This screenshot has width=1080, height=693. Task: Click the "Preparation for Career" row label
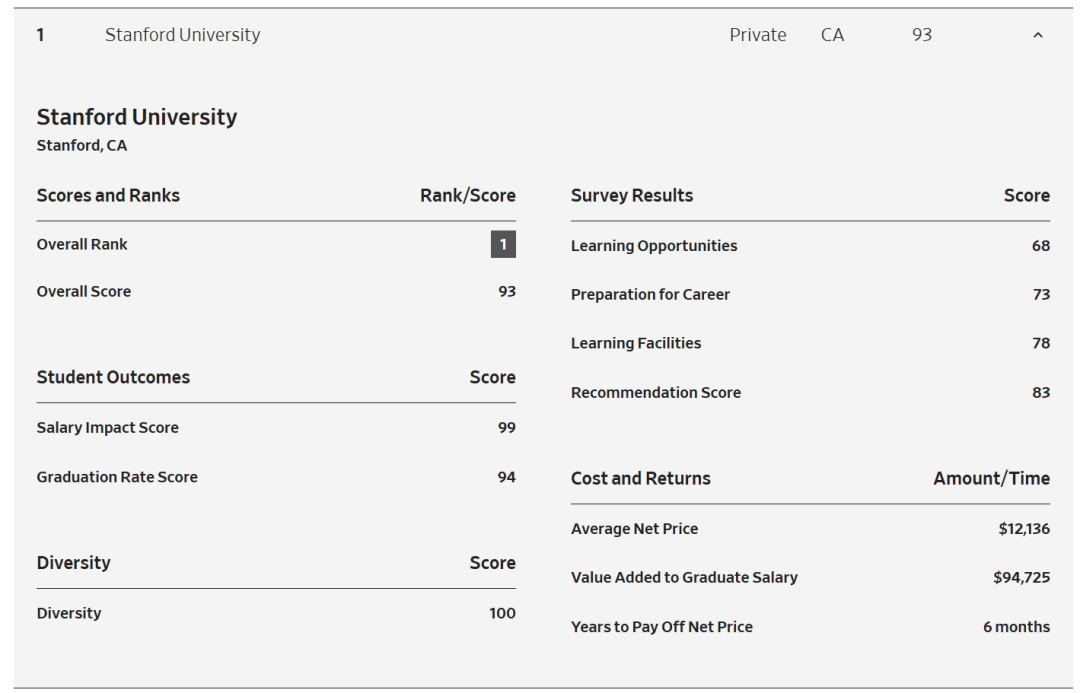point(650,295)
